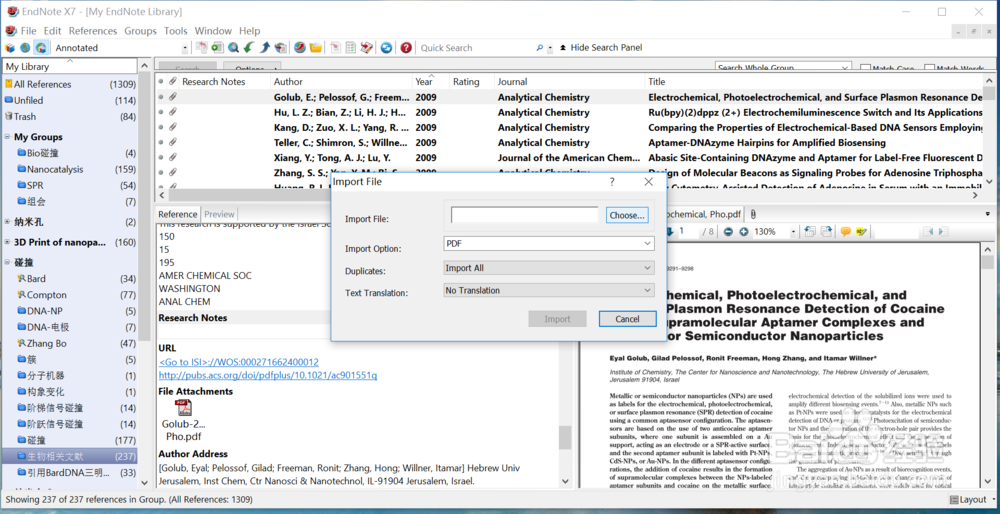Click the Insert Citation icon
This screenshot has width=1000, height=514.
click(x=335, y=48)
